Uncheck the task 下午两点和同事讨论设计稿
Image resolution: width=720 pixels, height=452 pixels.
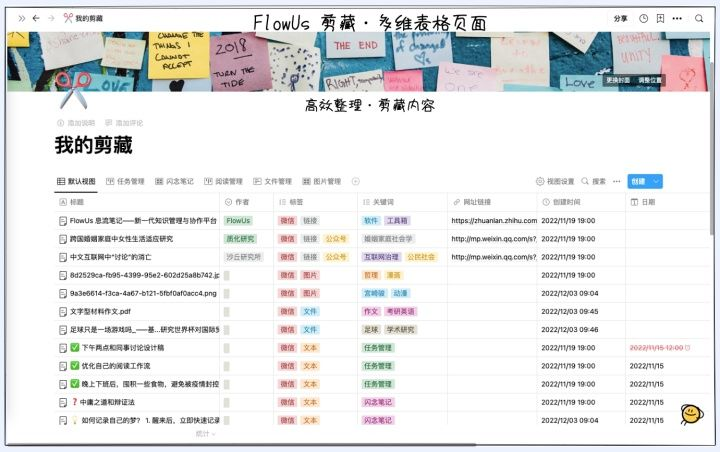point(75,348)
